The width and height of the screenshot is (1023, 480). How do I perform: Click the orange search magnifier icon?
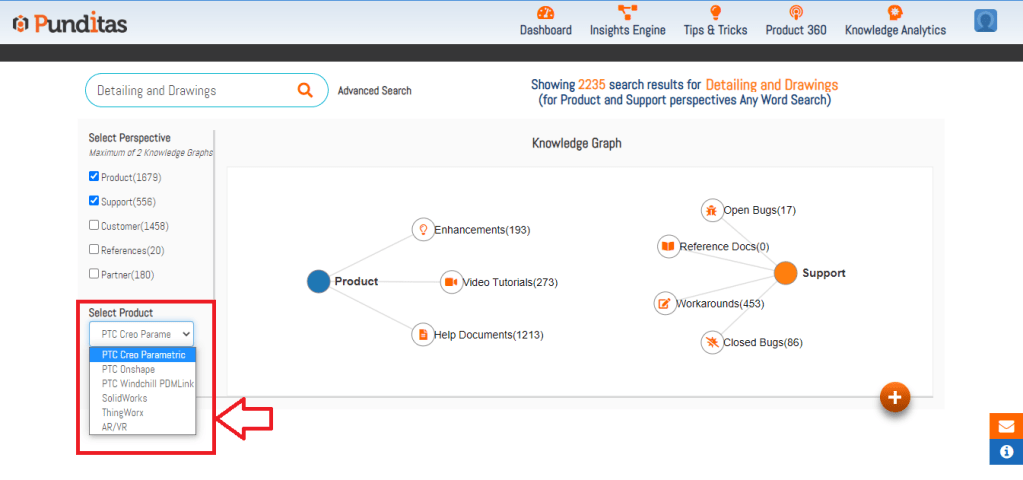tap(305, 90)
